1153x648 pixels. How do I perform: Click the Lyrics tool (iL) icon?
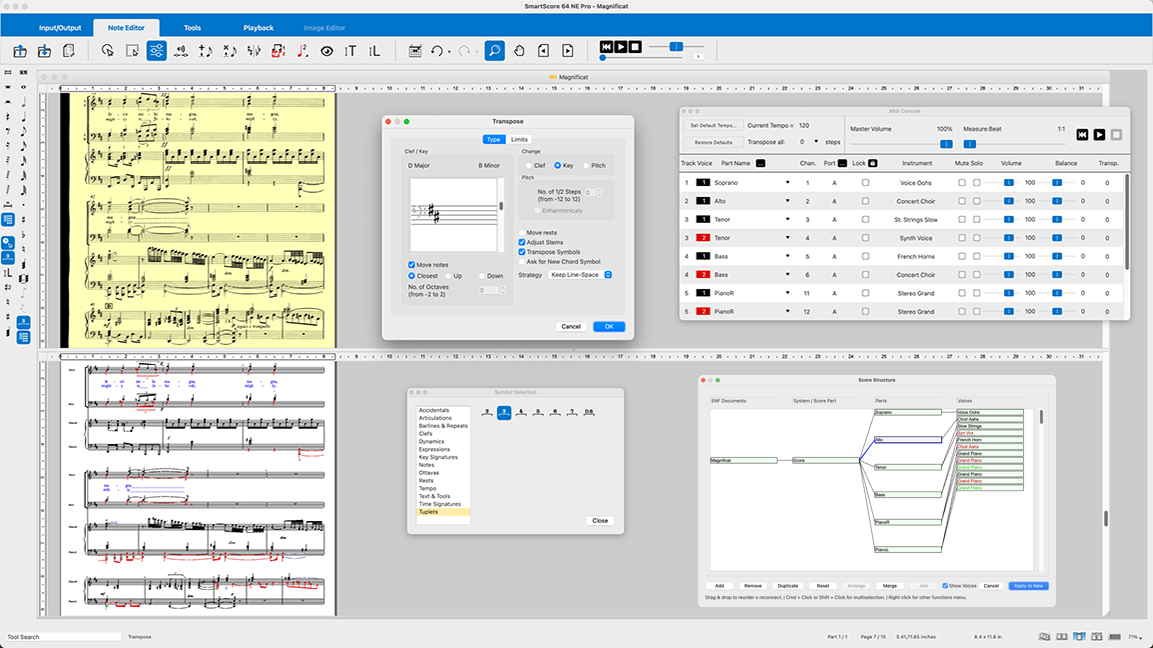pyautogui.click(x=374, y=50)
